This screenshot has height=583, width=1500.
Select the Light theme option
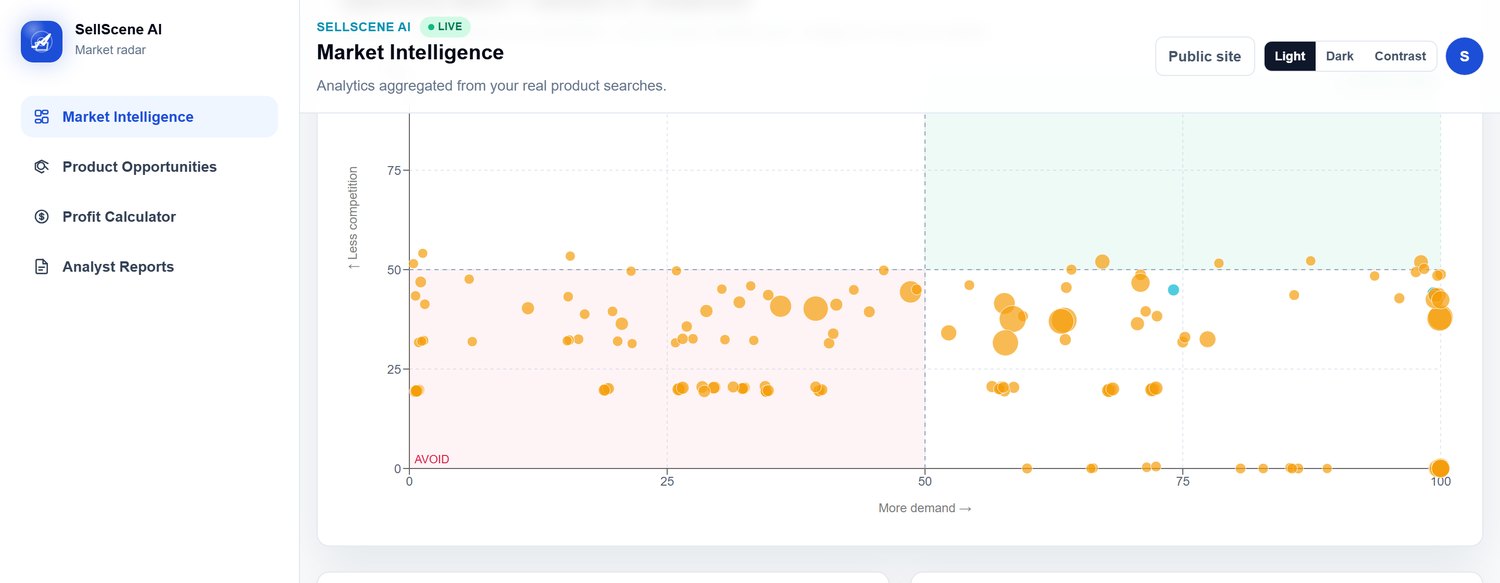click(x=1290, y=56)
